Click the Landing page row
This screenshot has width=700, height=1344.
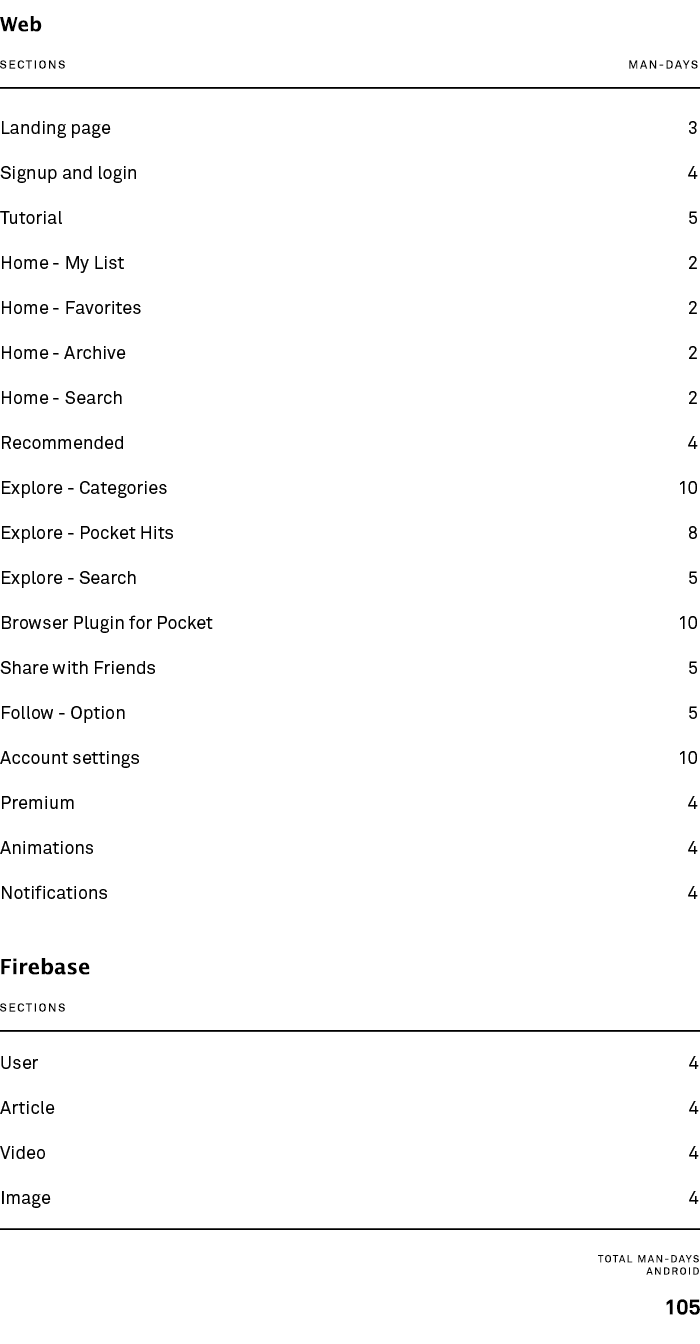click(350, 128)
